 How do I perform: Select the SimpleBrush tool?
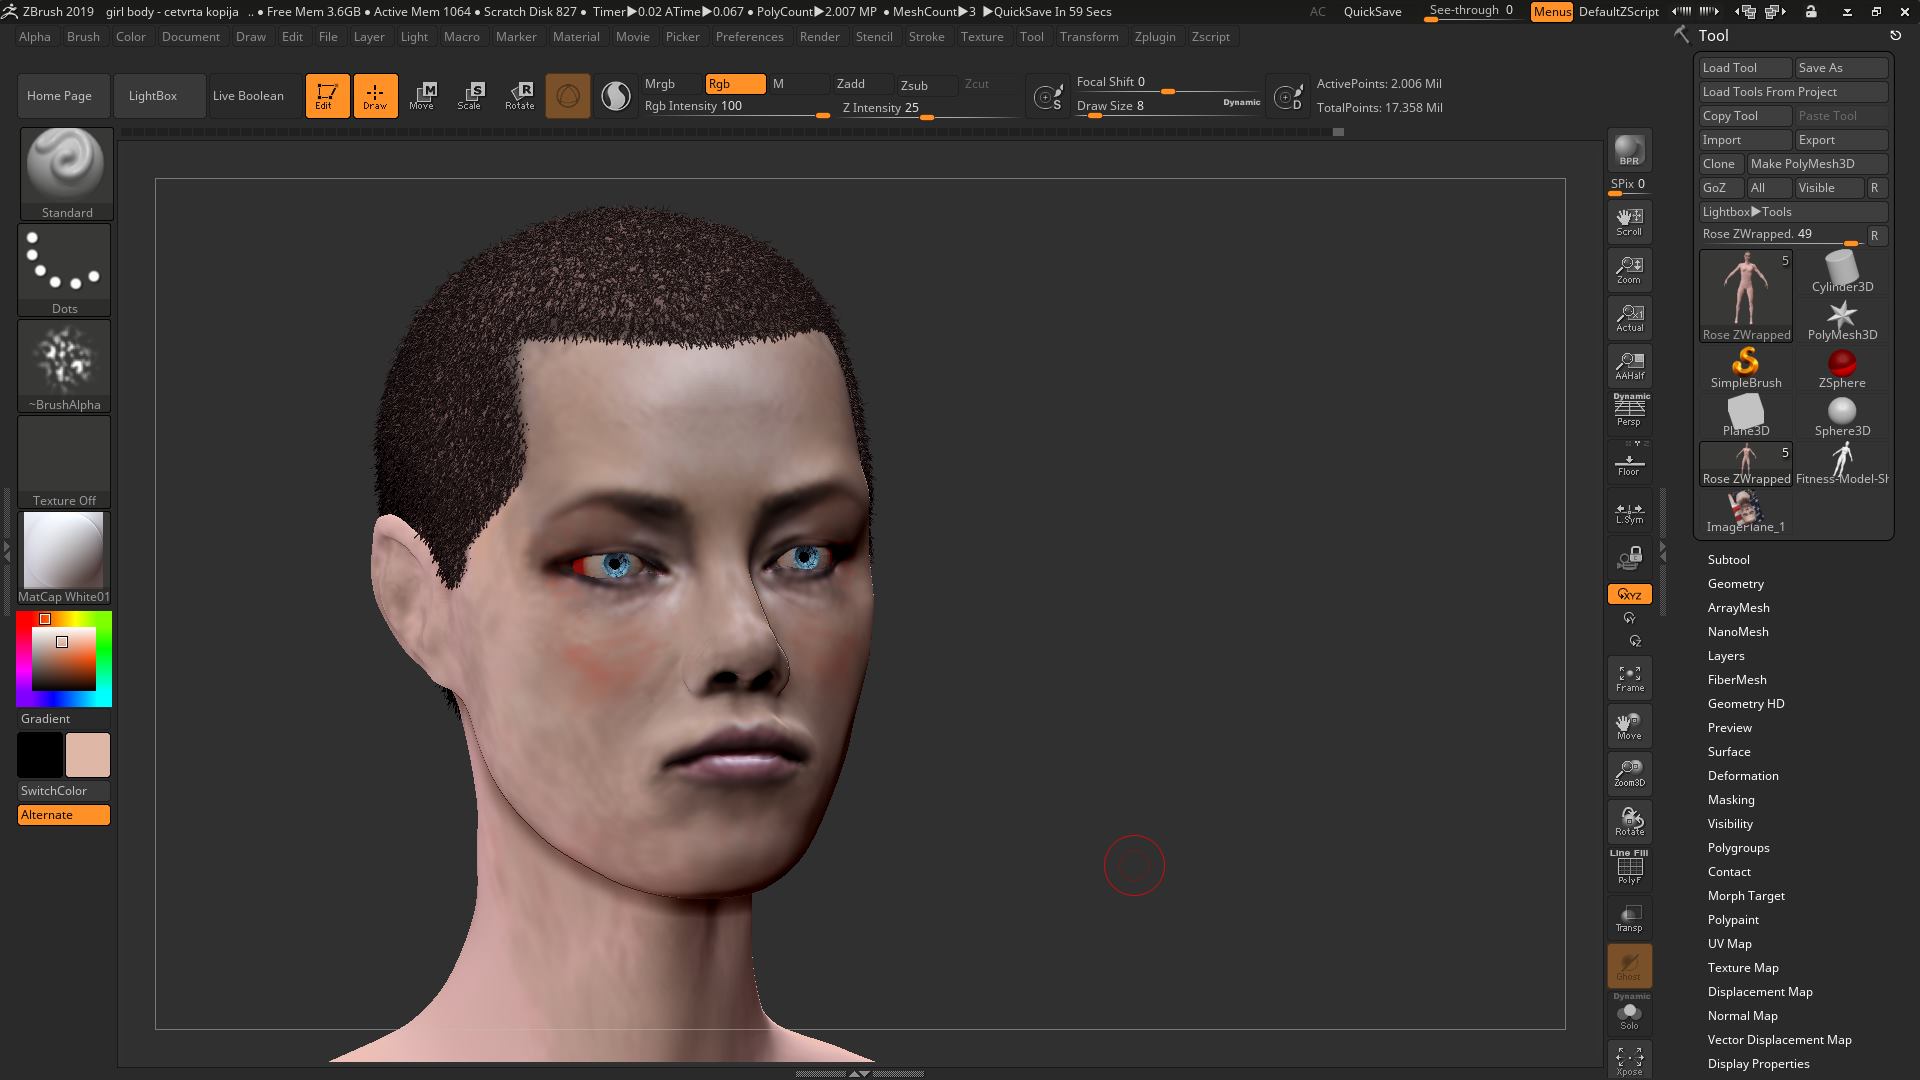tap(1746, 368)
